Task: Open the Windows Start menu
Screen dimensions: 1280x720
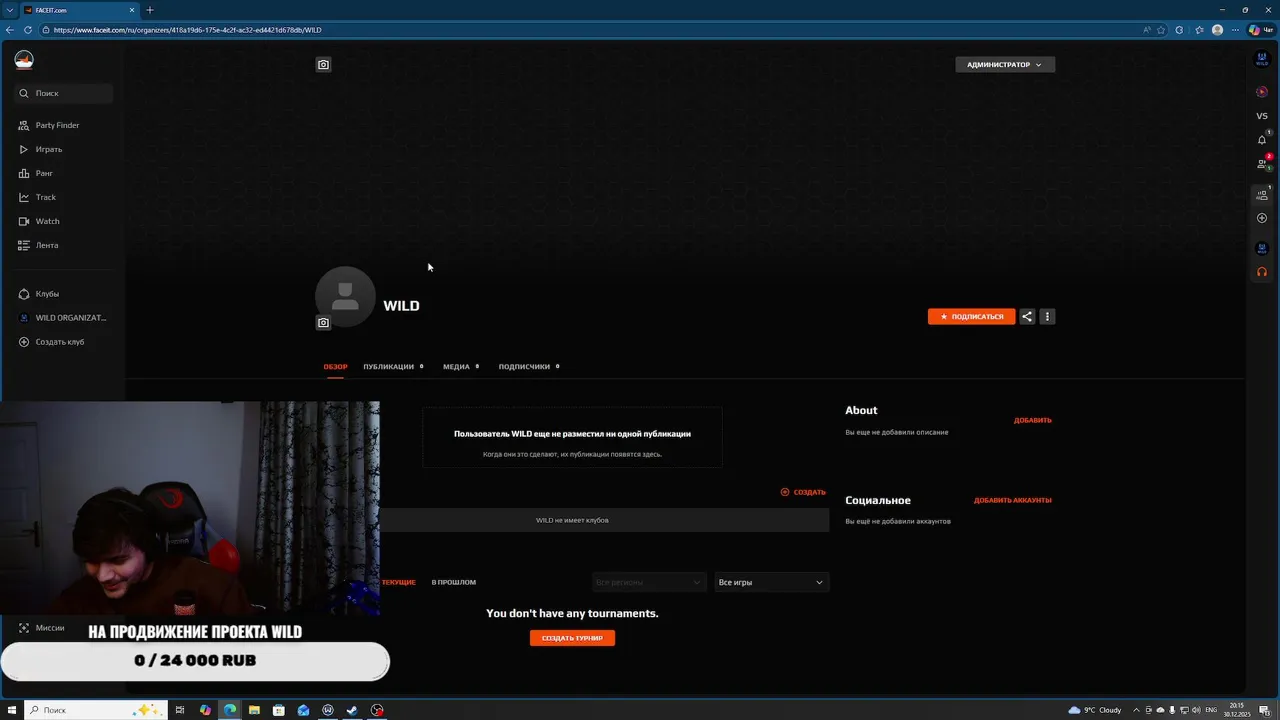Action: pos(11,710)
